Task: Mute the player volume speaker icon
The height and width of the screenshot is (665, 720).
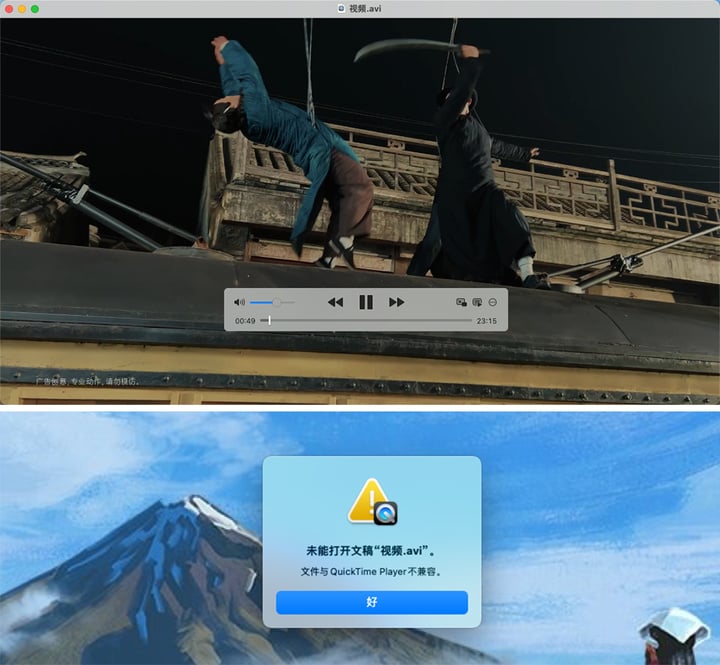Action: [239, 302]
